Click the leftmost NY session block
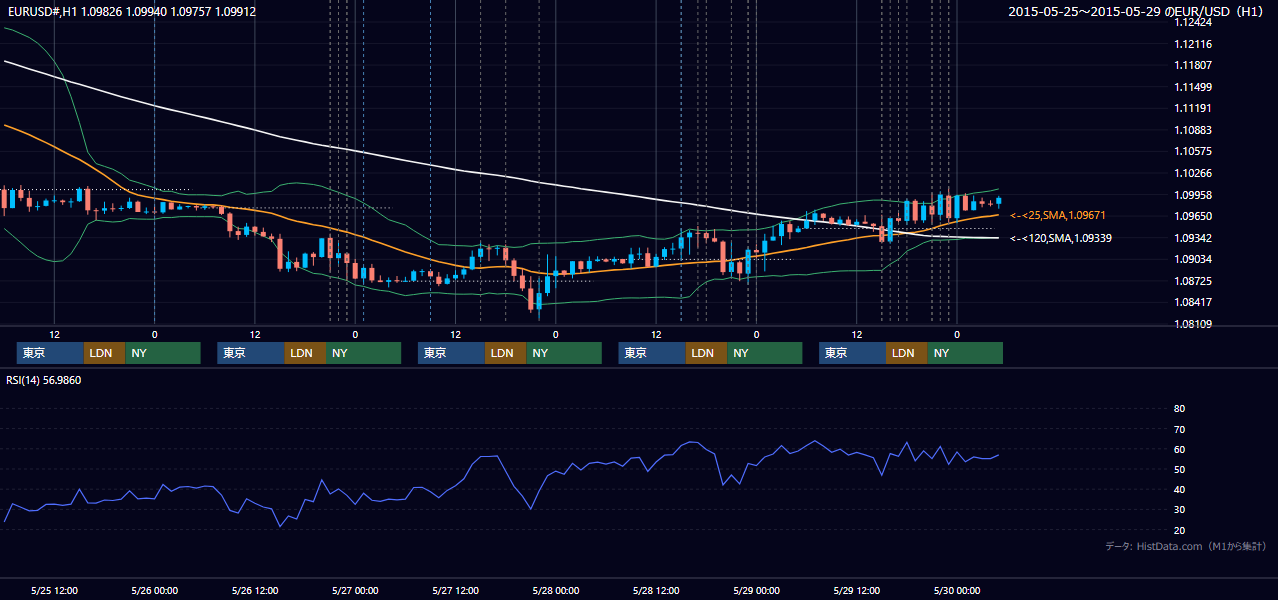 coord(162,353)
